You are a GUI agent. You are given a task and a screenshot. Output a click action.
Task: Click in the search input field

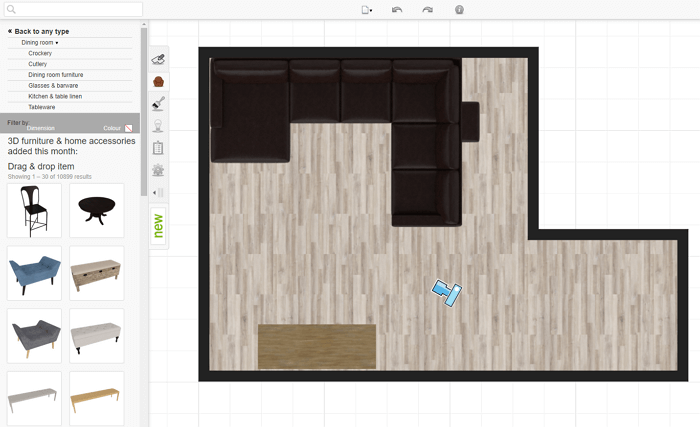pyautogui.click(x=72, y=9)
